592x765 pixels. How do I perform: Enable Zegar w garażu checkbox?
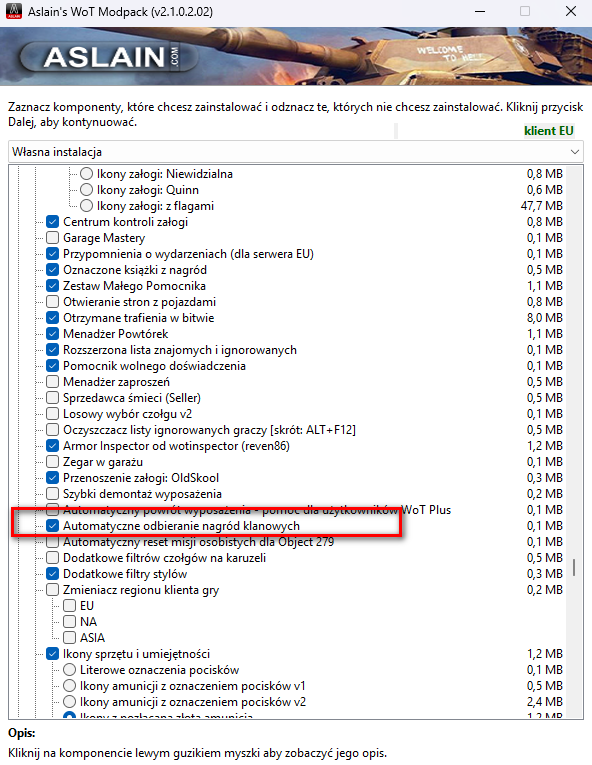(x=53, y=462)
